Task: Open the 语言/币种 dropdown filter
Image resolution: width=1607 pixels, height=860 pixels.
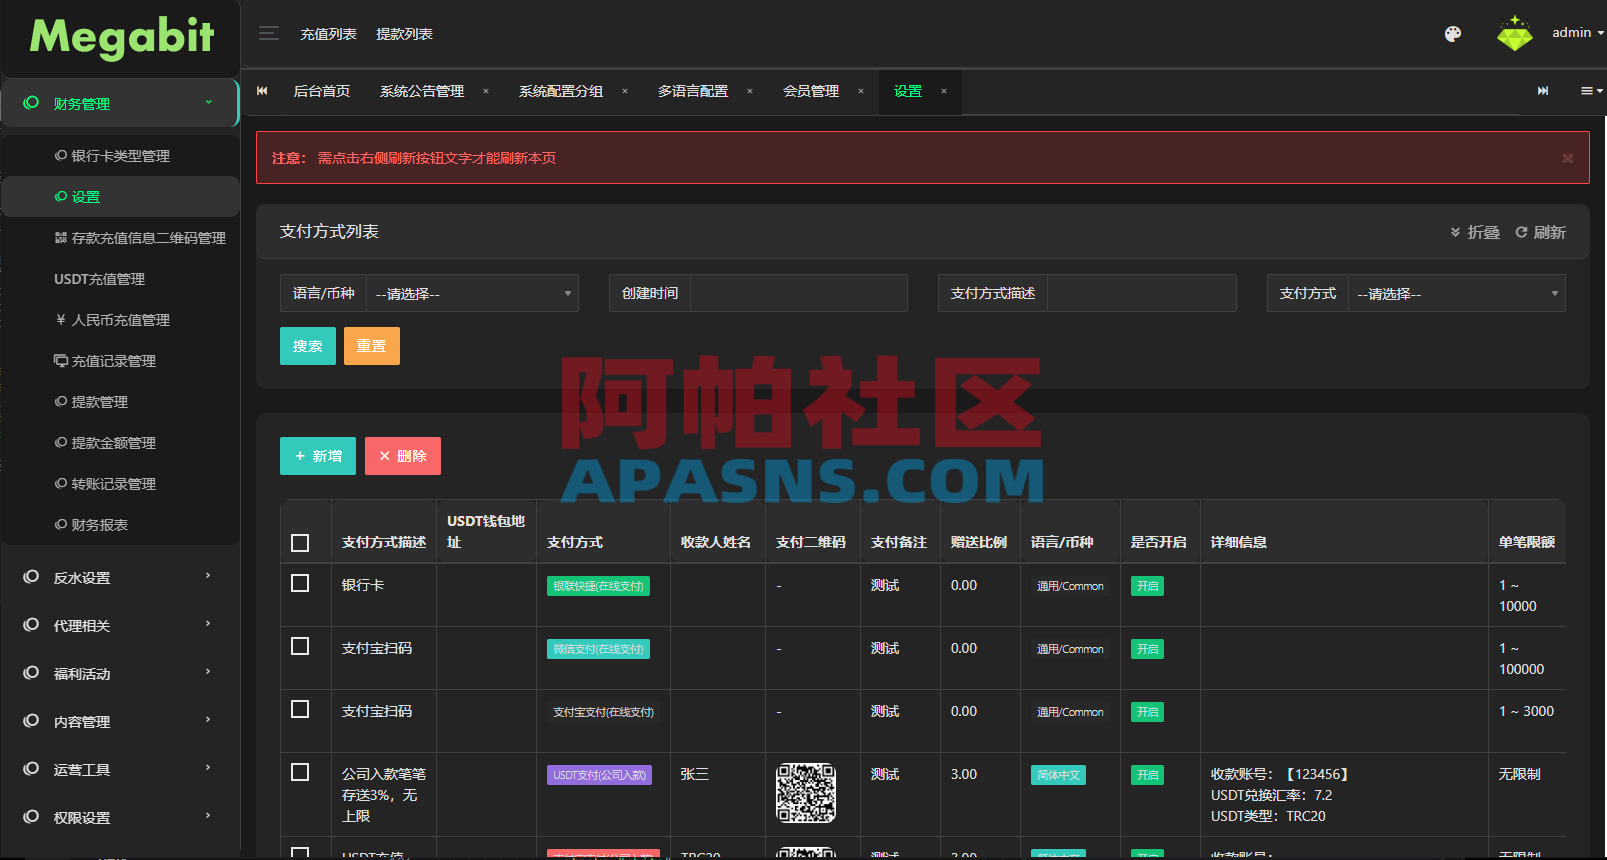Action: (x=473, y=293)
